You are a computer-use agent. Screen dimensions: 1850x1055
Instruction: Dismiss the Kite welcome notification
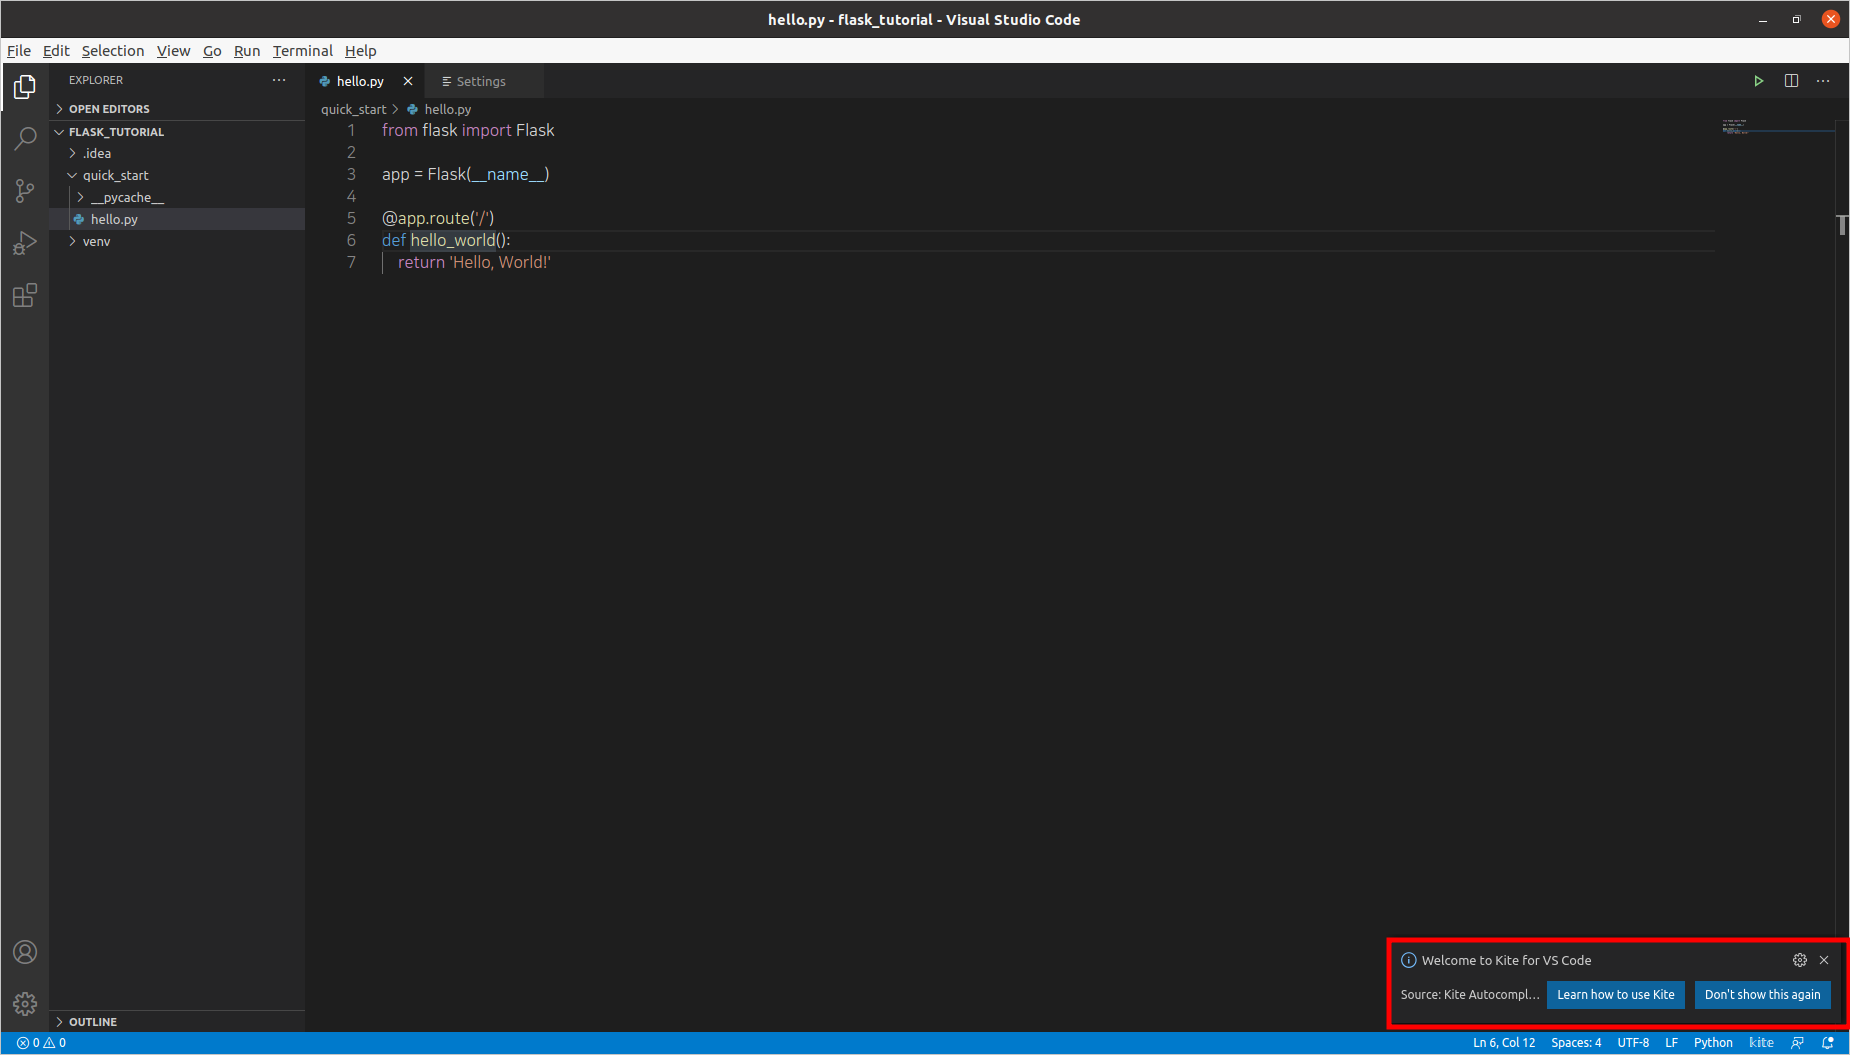click(1824, 960)
